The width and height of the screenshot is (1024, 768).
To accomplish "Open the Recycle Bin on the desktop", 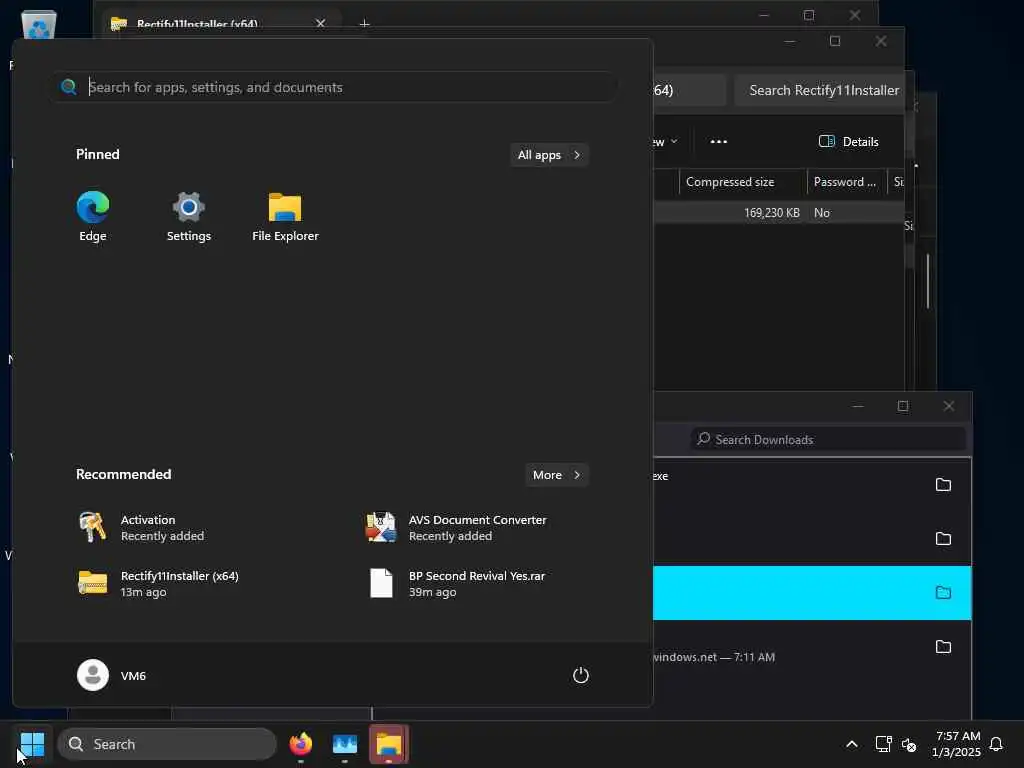I will click(39, 26).
